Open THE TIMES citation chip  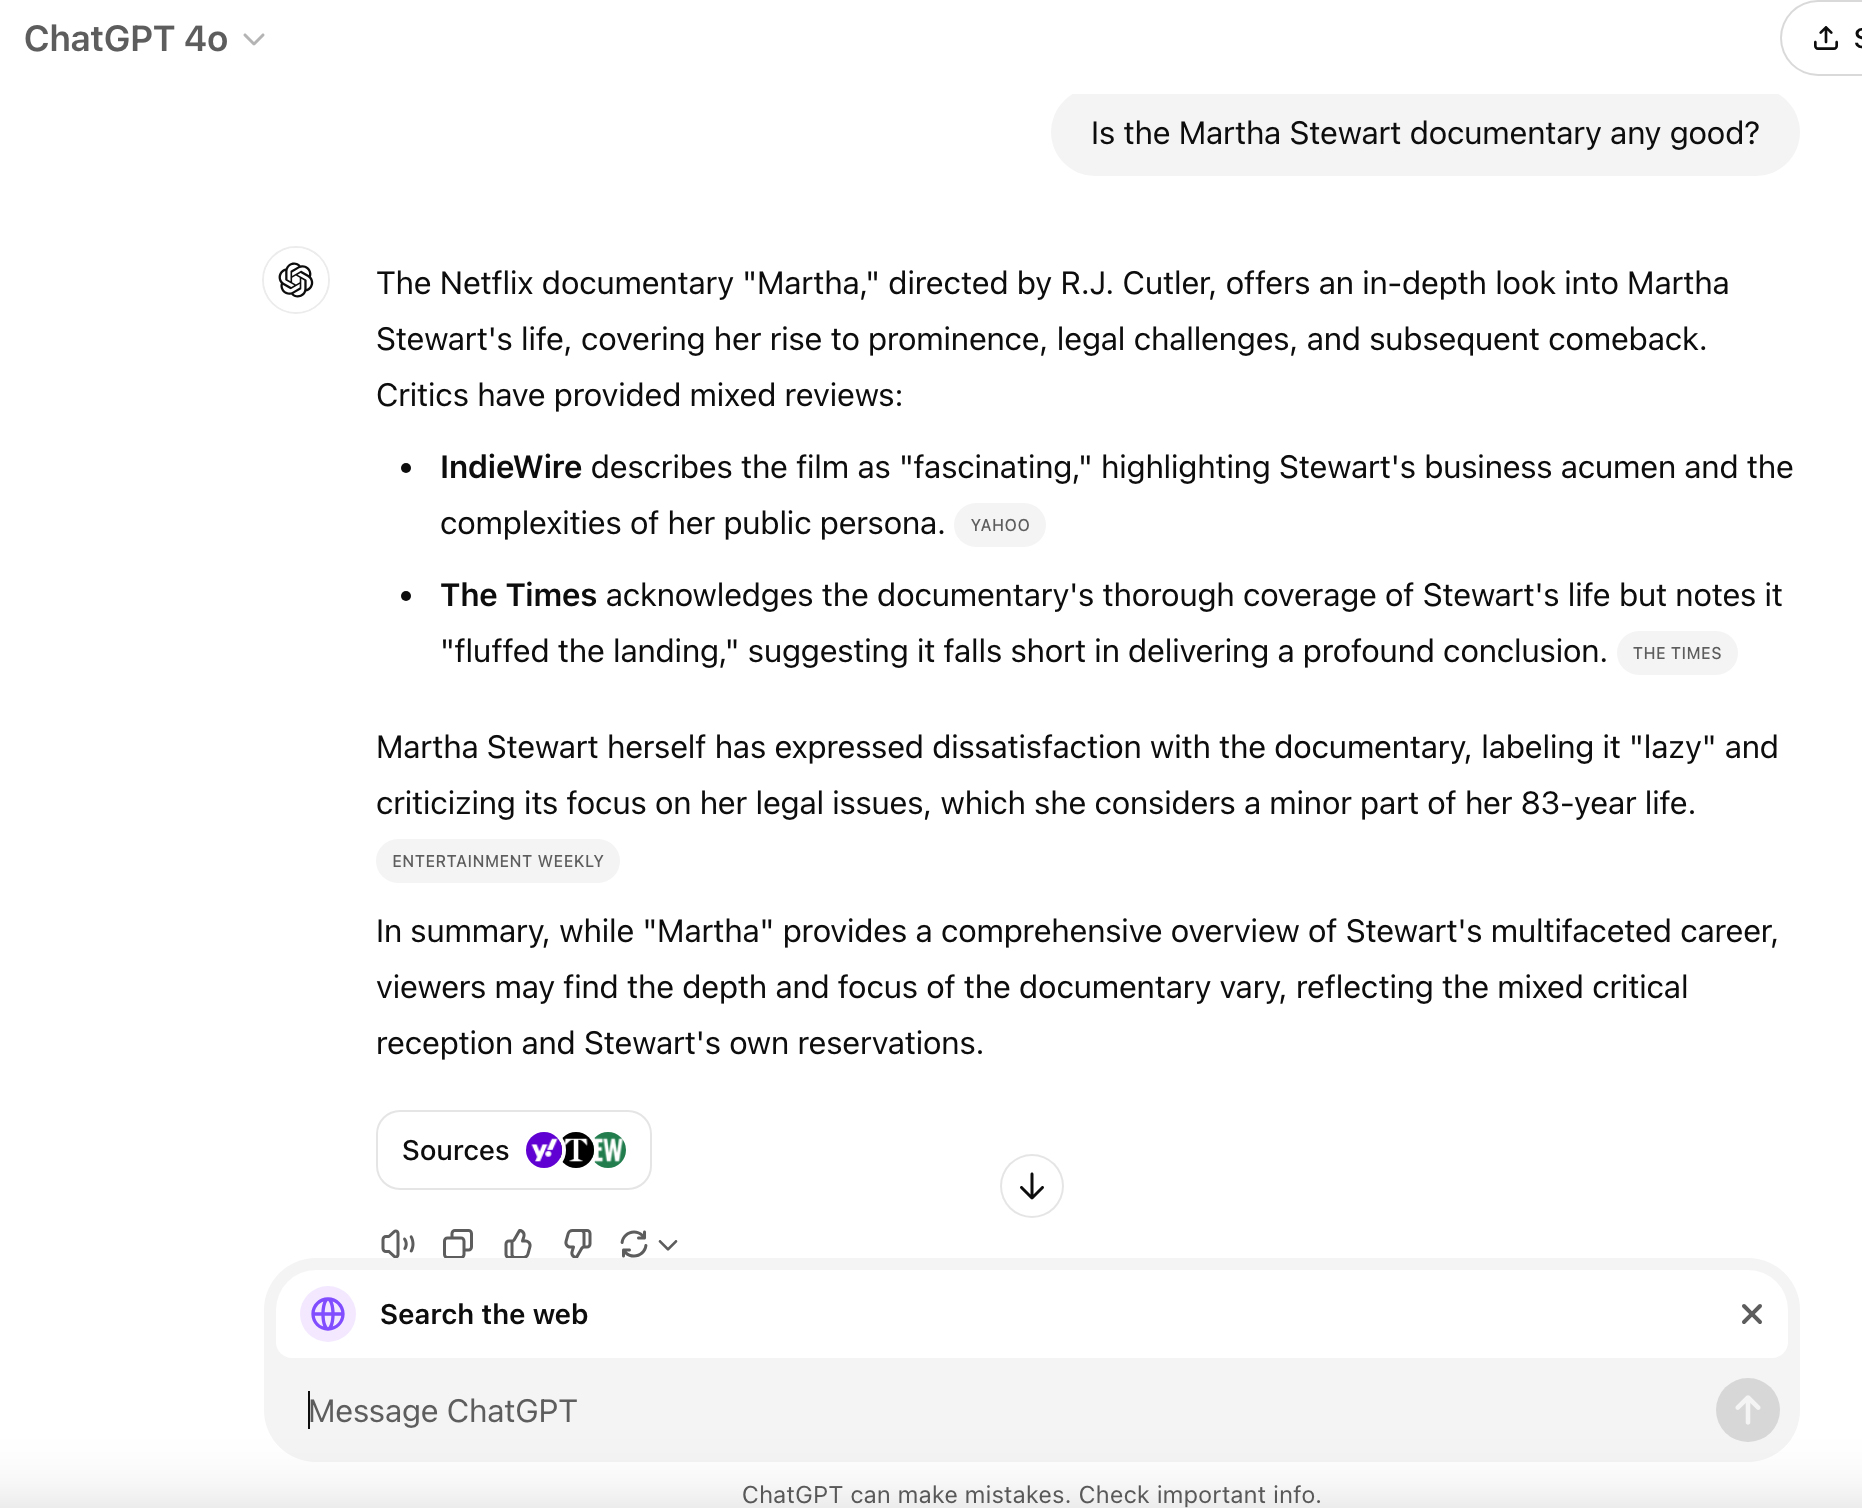pyautogui.click(x=1677, y=653)
